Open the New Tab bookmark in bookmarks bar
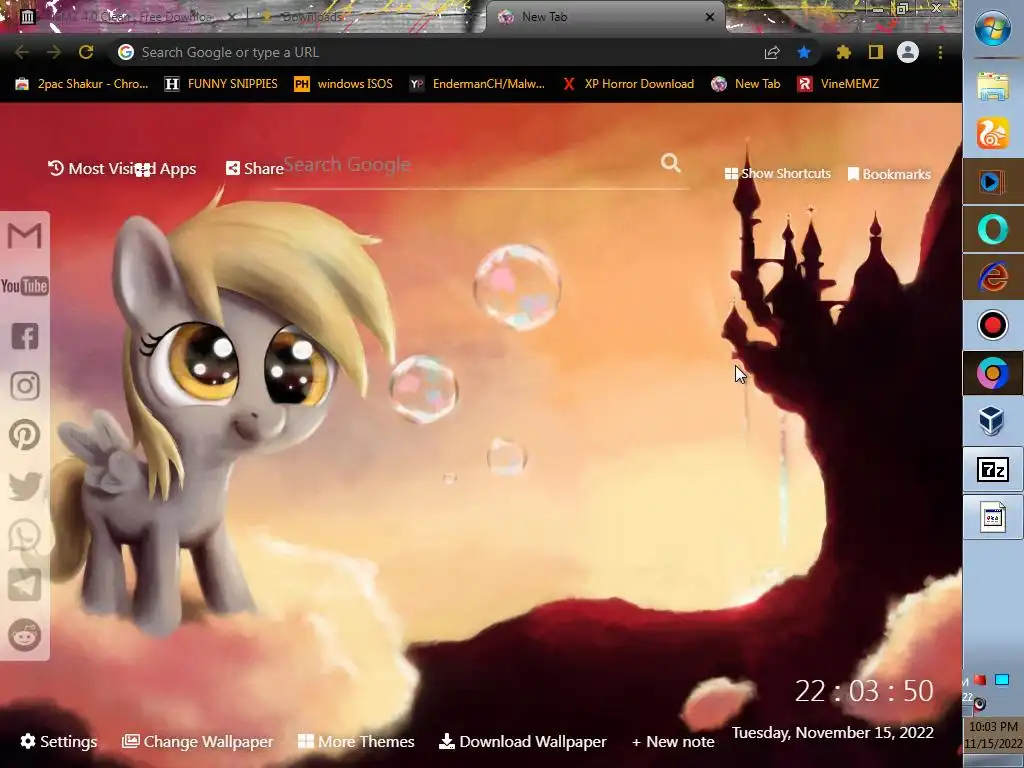 [746, 84]
